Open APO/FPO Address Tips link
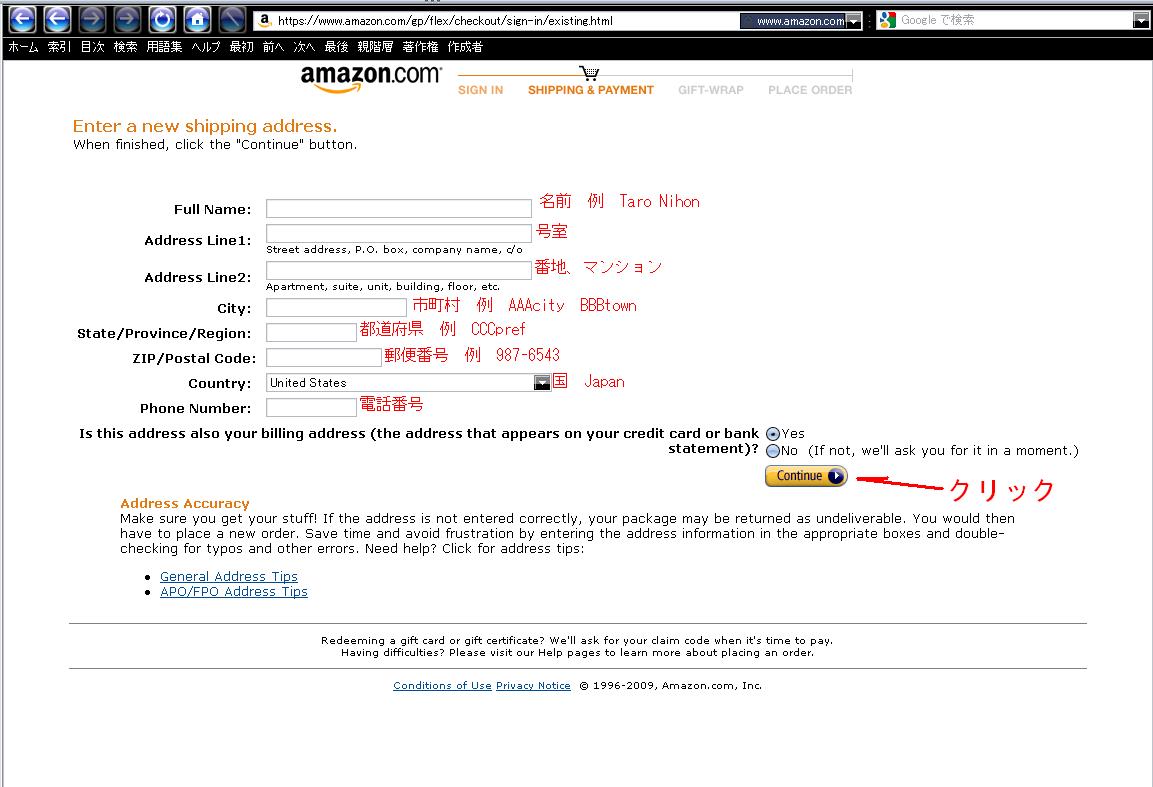 pyautogui.click(x=234, y=592)
